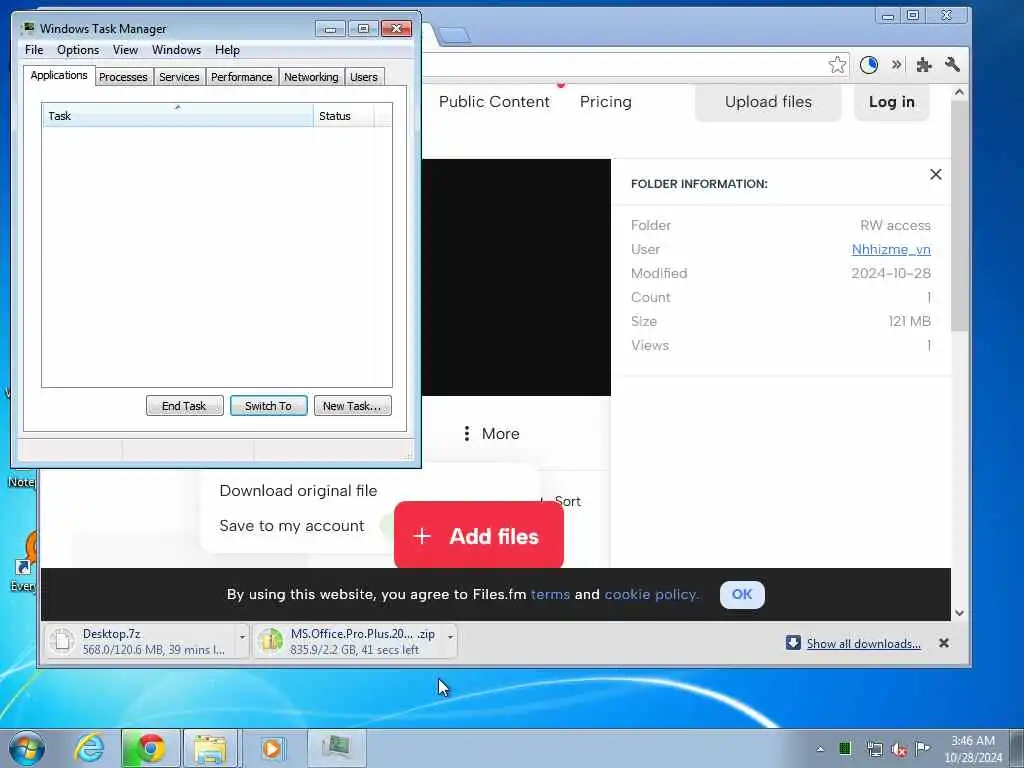Open the blue circular extension icon
The width and height of the screenshot is (1024, 768).
pos(869,65)
